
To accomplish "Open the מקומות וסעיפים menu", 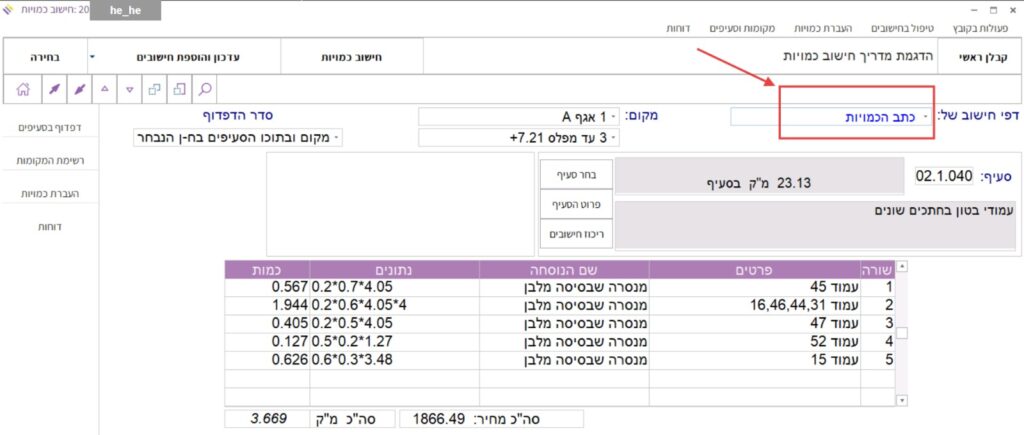I will click(743, 28).
